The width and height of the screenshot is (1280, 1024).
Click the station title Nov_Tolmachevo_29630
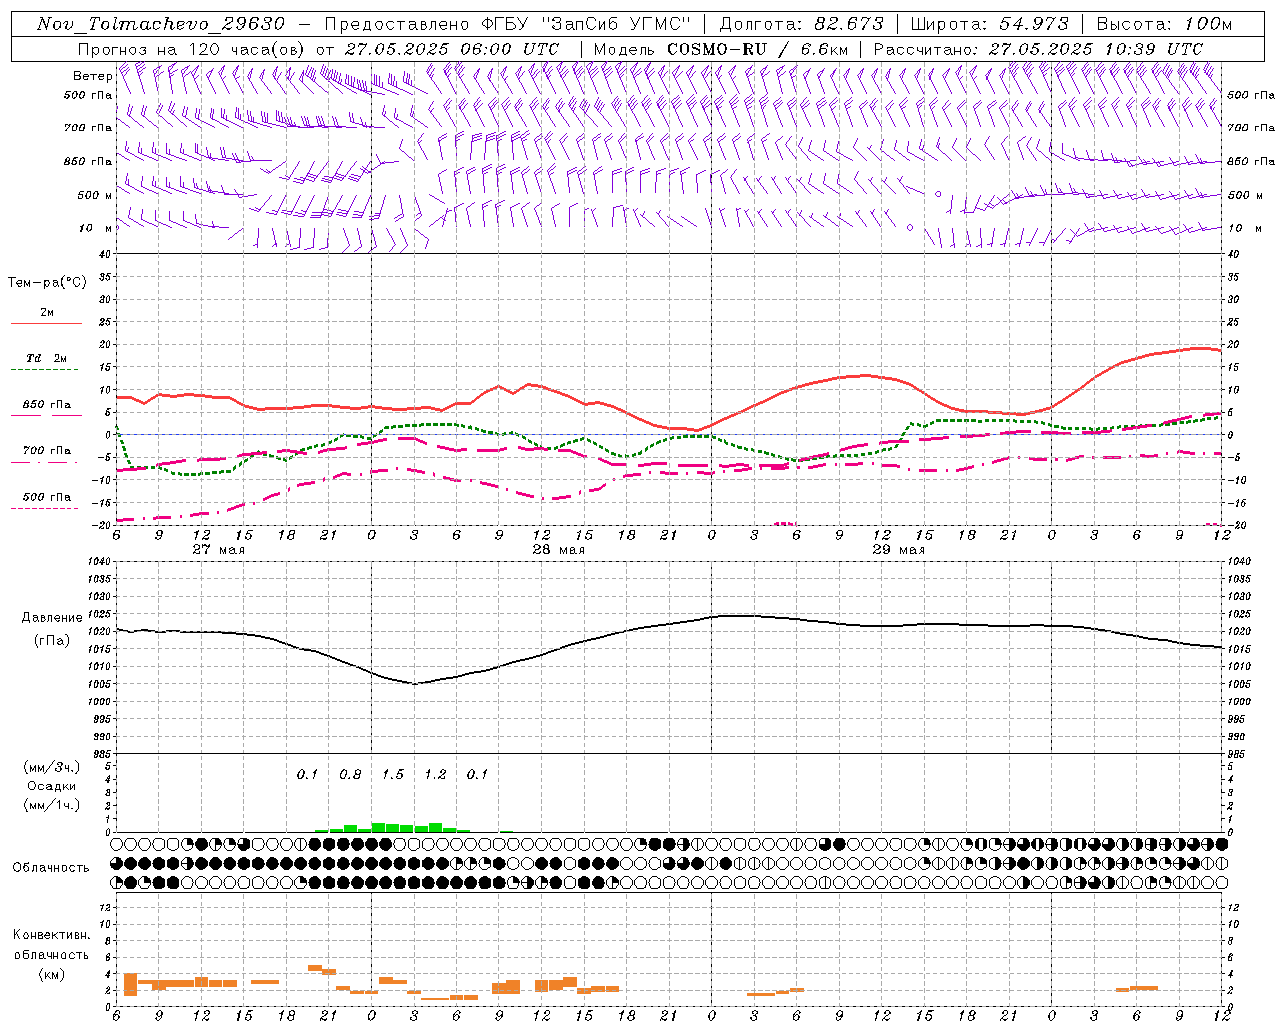click(x=161, y=24)
